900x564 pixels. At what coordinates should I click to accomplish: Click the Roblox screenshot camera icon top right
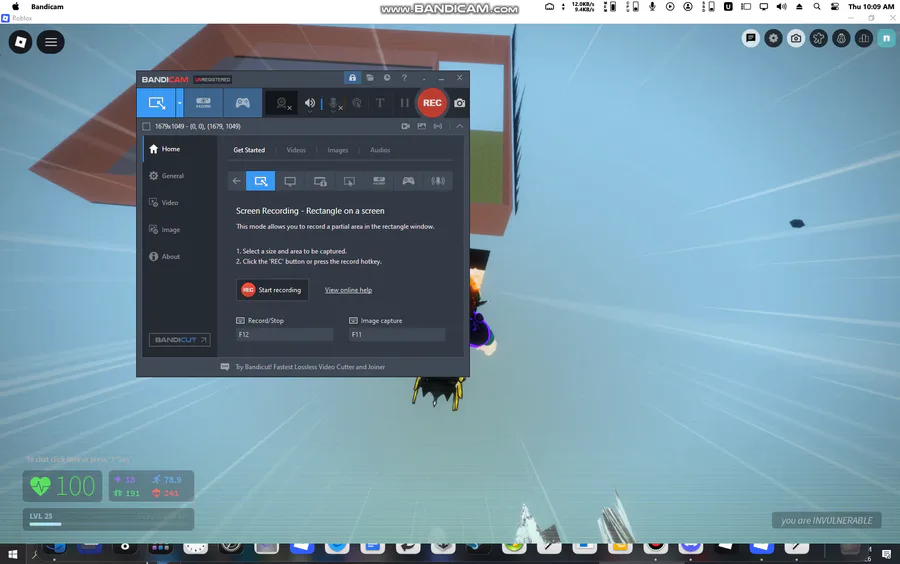796,38
